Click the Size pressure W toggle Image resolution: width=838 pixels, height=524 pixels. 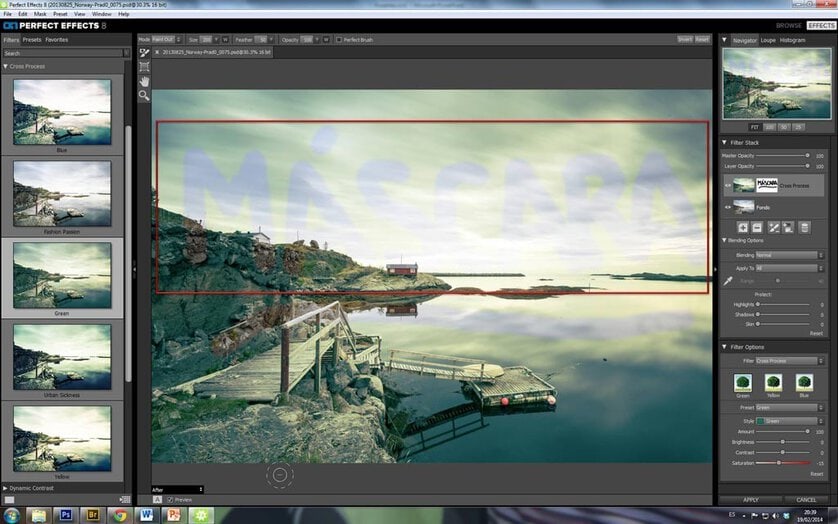pyautogui.click(x=225, y=40)
